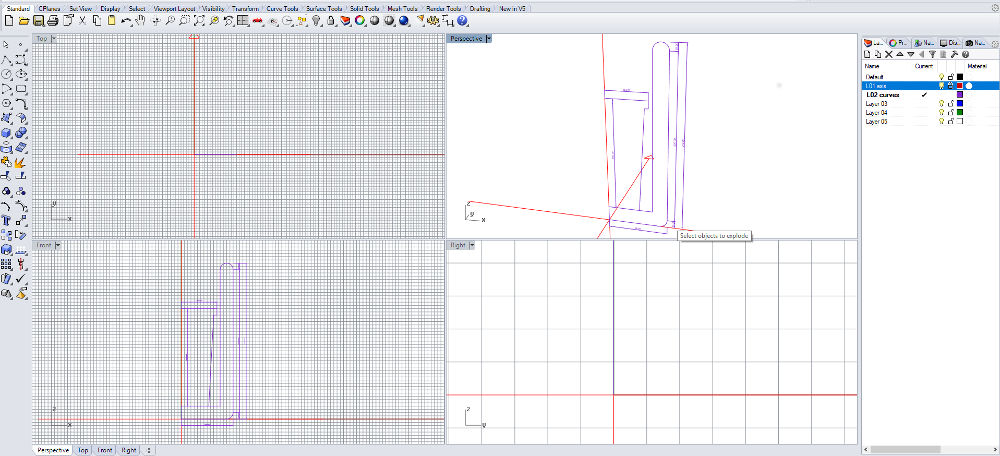
Task: Select the Polyline tool in left sidebar
Action: pyautogui.click(x=6, y=61)
